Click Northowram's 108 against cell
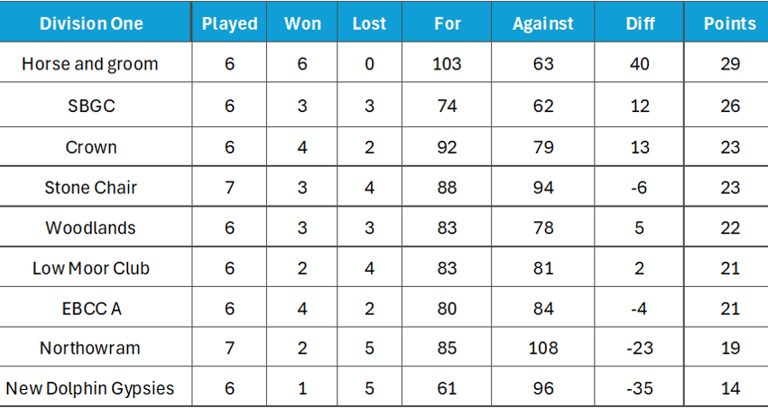 (543, 348)
